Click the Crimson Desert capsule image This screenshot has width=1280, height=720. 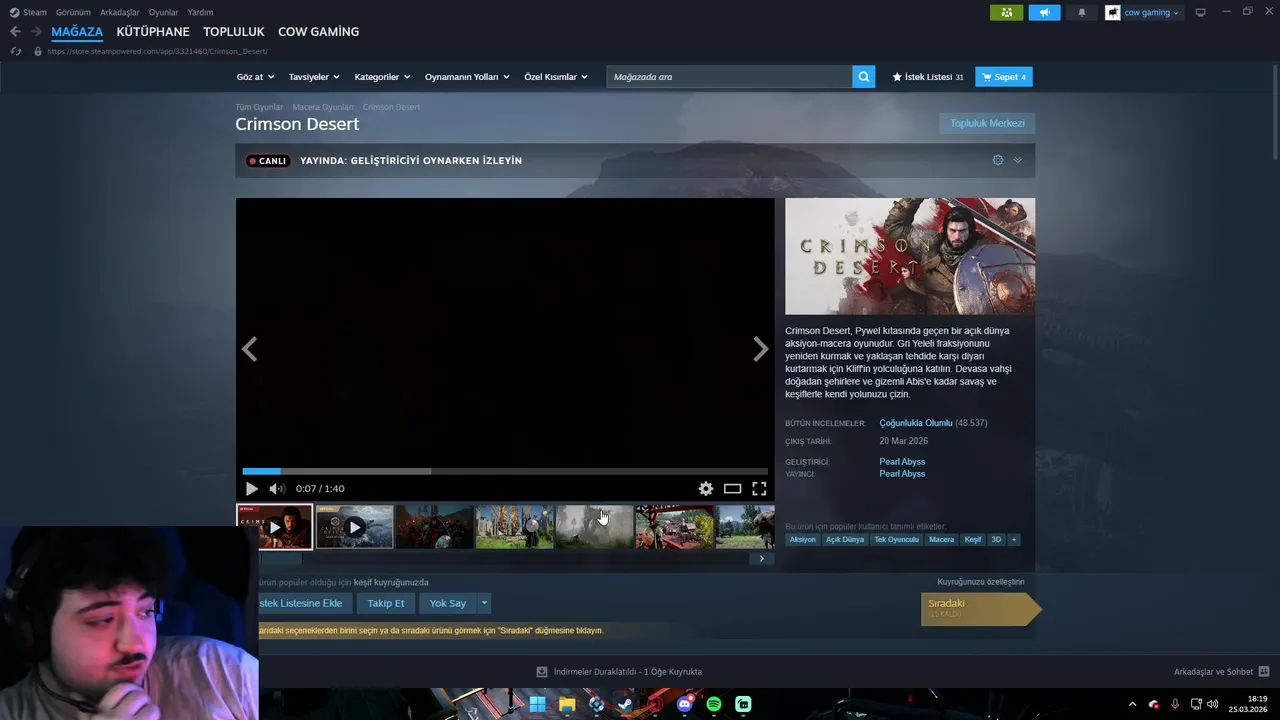click(x=910, y=256)
